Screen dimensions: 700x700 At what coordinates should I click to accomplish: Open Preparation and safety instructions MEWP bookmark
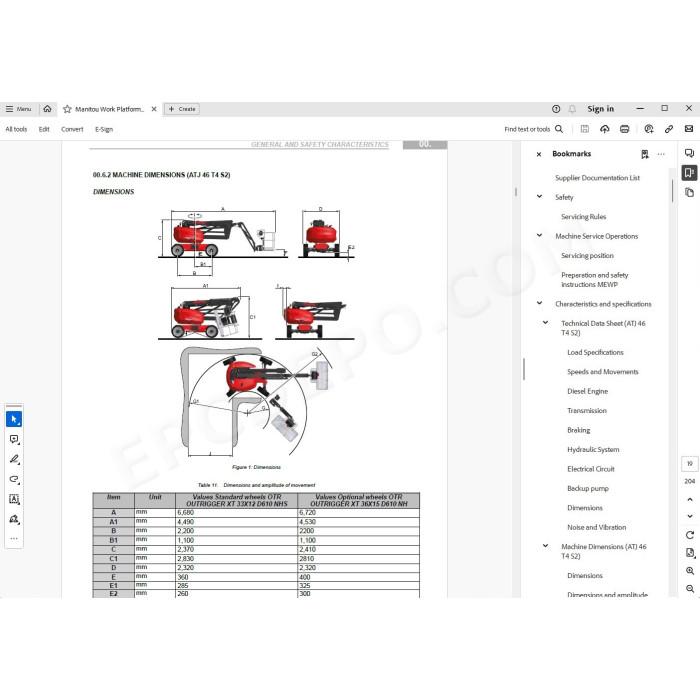point(594,279)
